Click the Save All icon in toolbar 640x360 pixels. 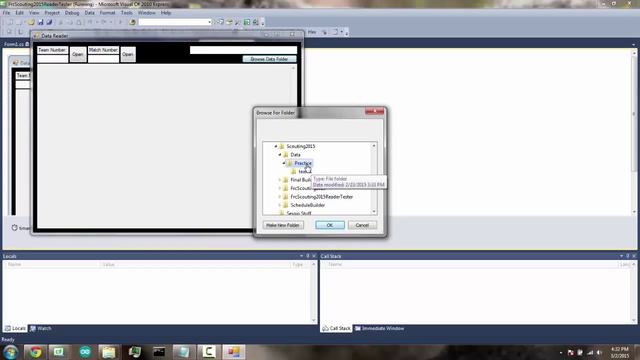pyautogui.click(x=49, y=22)
